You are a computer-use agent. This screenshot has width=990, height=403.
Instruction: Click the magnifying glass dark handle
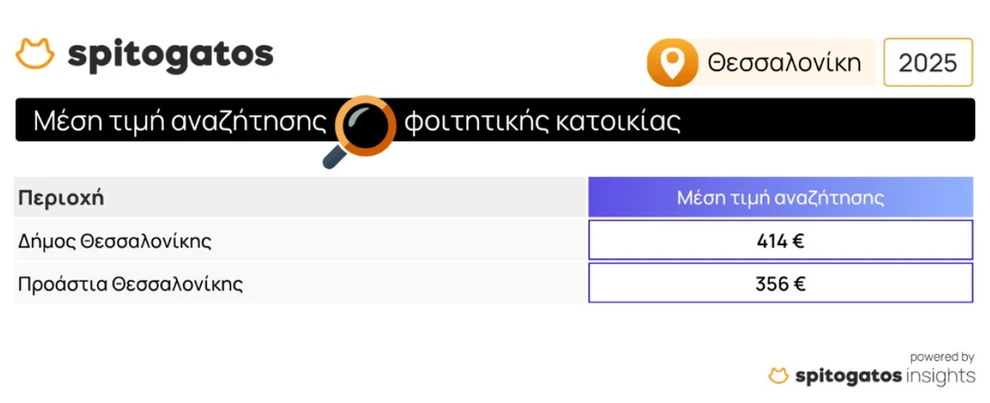(334, 157)
